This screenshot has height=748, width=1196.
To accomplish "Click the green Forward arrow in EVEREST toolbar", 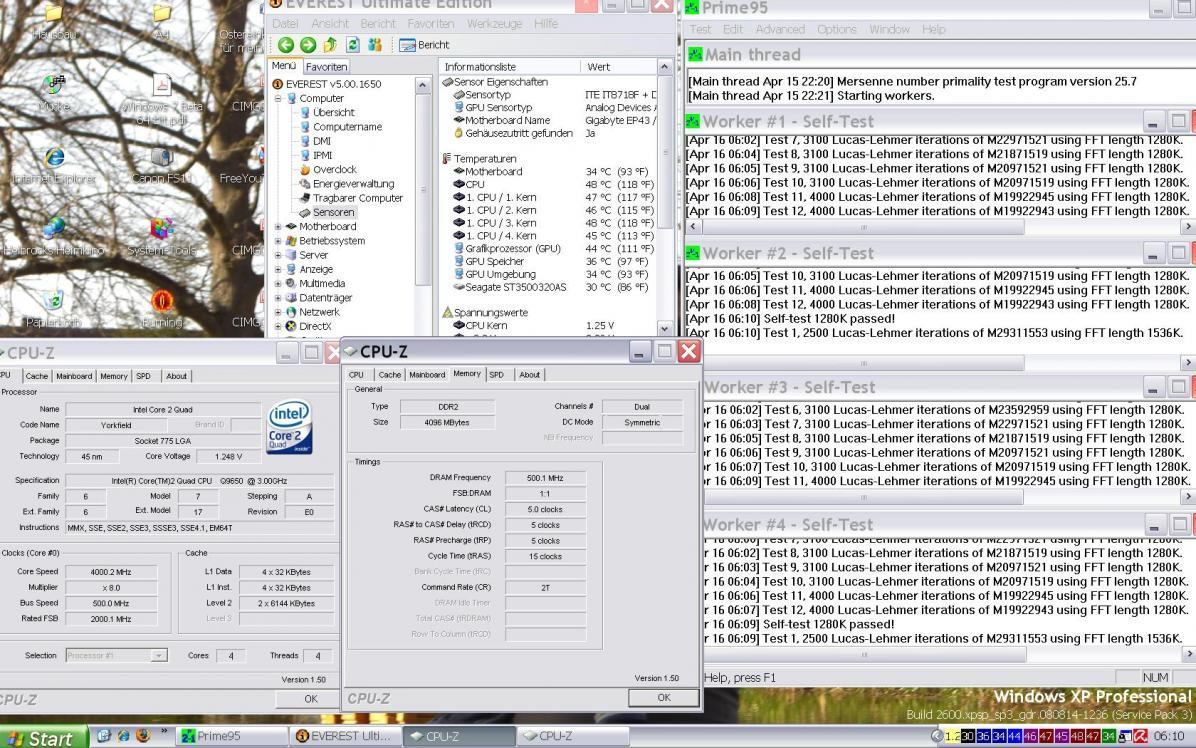I will pos(308,45).
